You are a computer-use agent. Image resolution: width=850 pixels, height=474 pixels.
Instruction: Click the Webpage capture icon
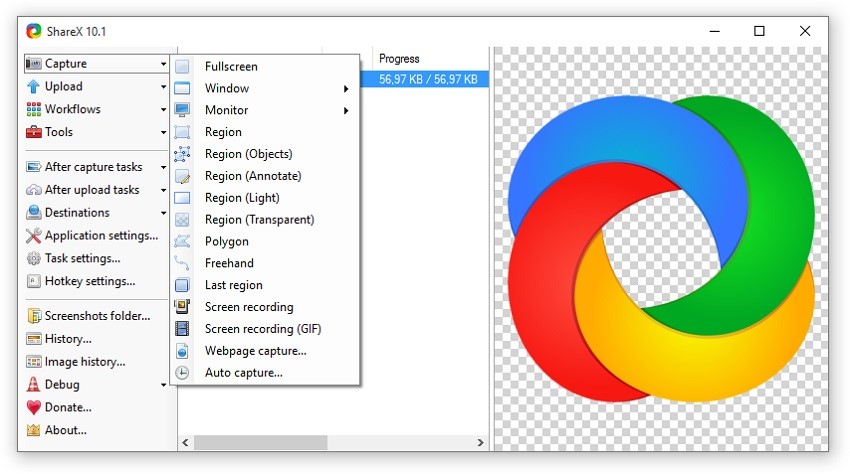pyautogui.click(x=182, y=351)
